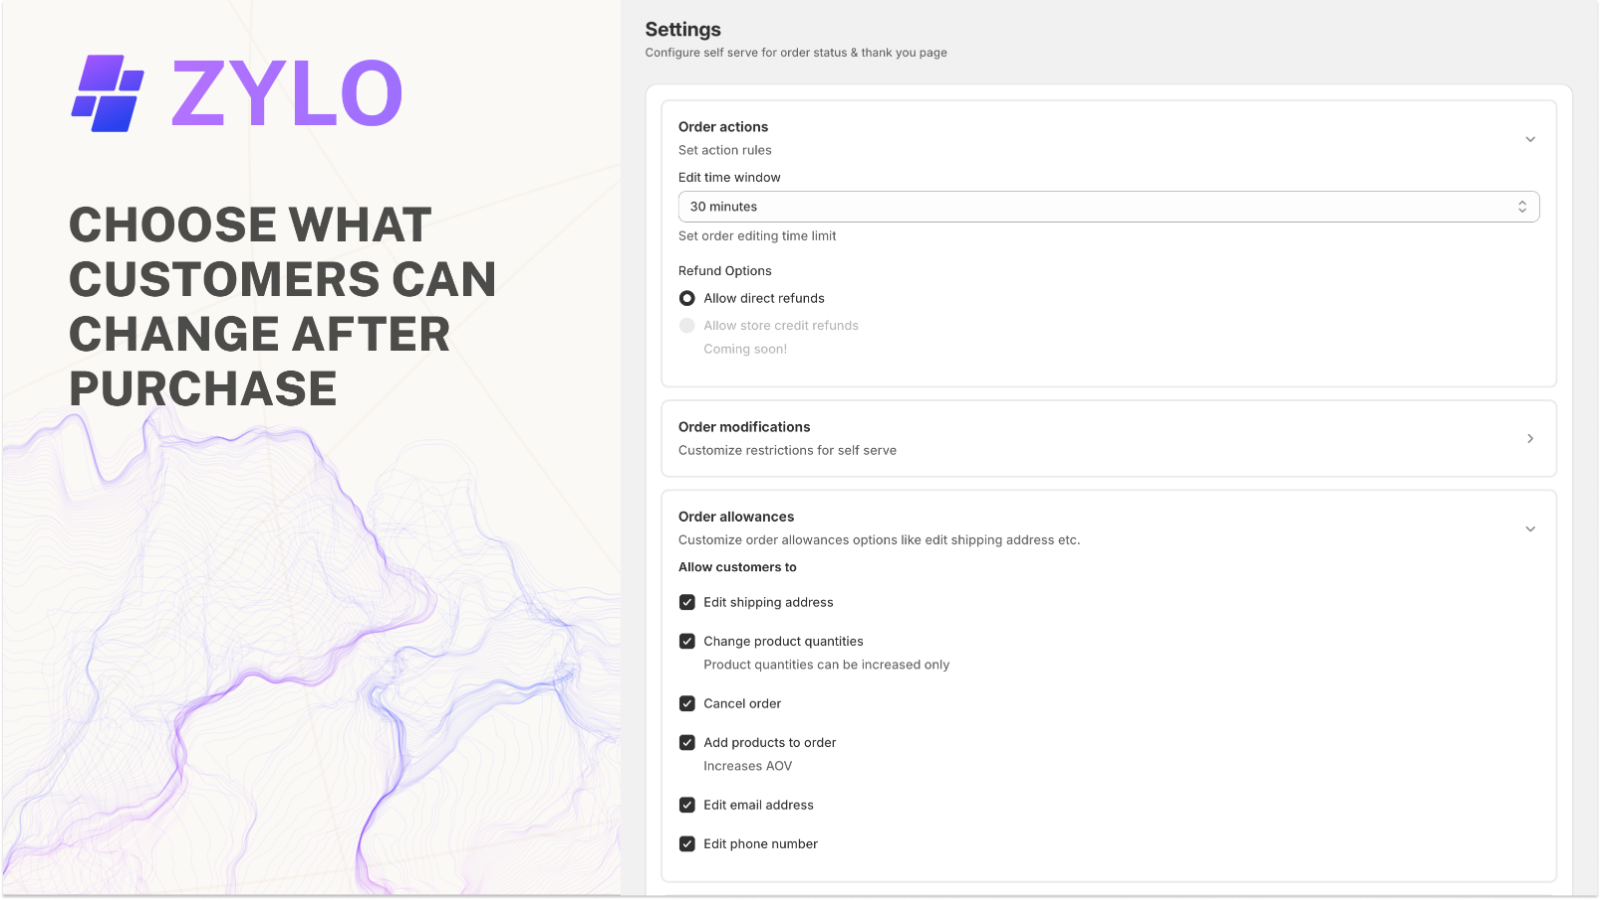Uncheck the Cancel order checkbox

coord(687,703)
